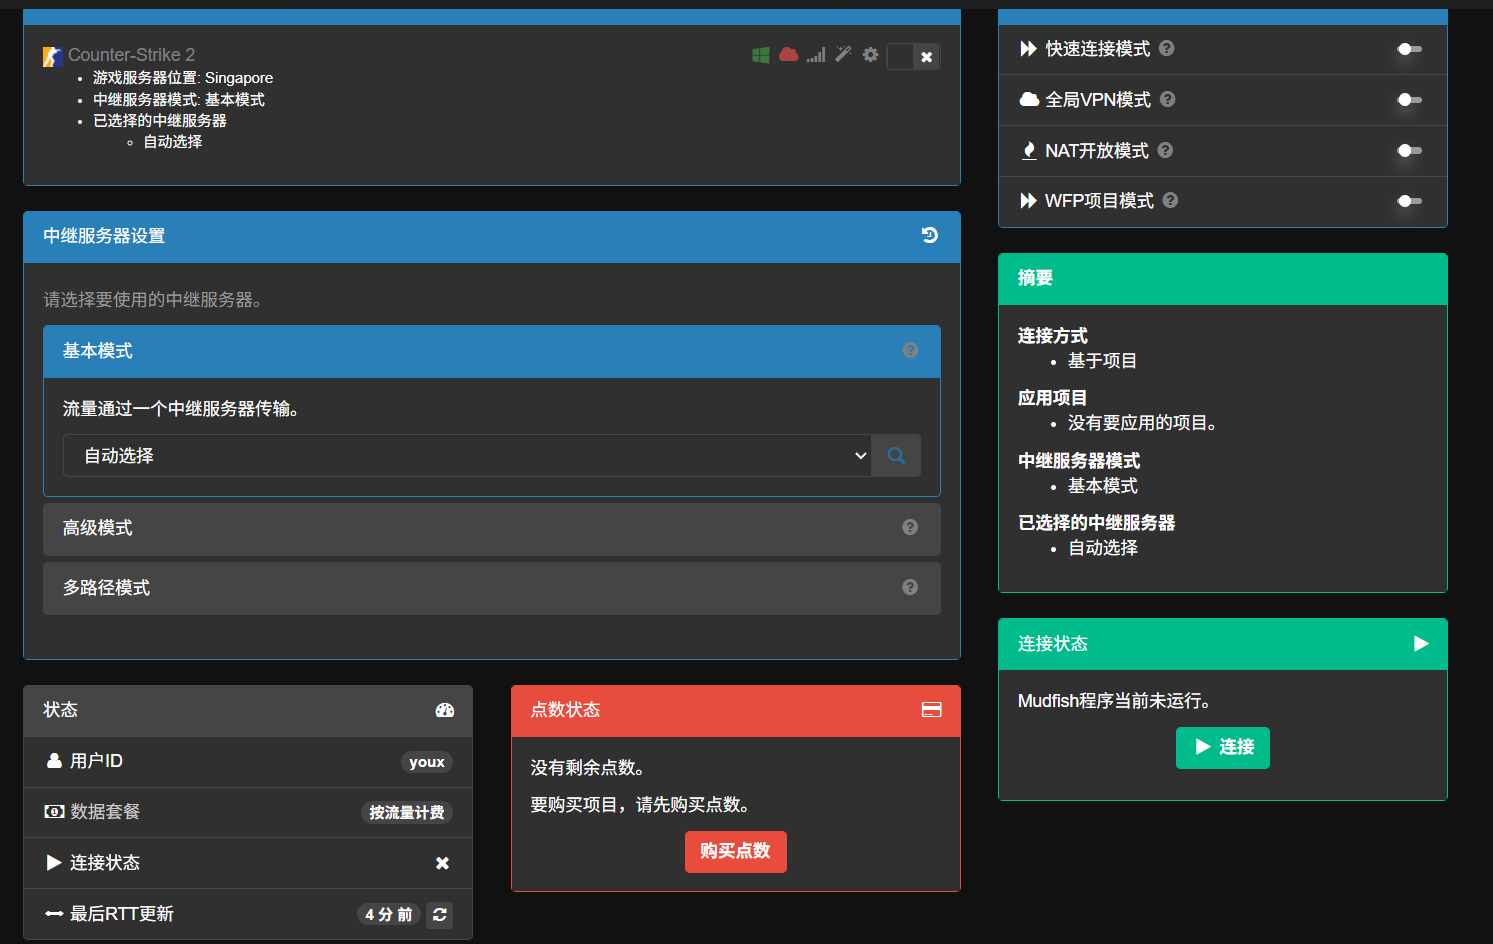Select the 基本模式 panel header
This screenshot has height=944, width=1493.
tap(491, 351)
